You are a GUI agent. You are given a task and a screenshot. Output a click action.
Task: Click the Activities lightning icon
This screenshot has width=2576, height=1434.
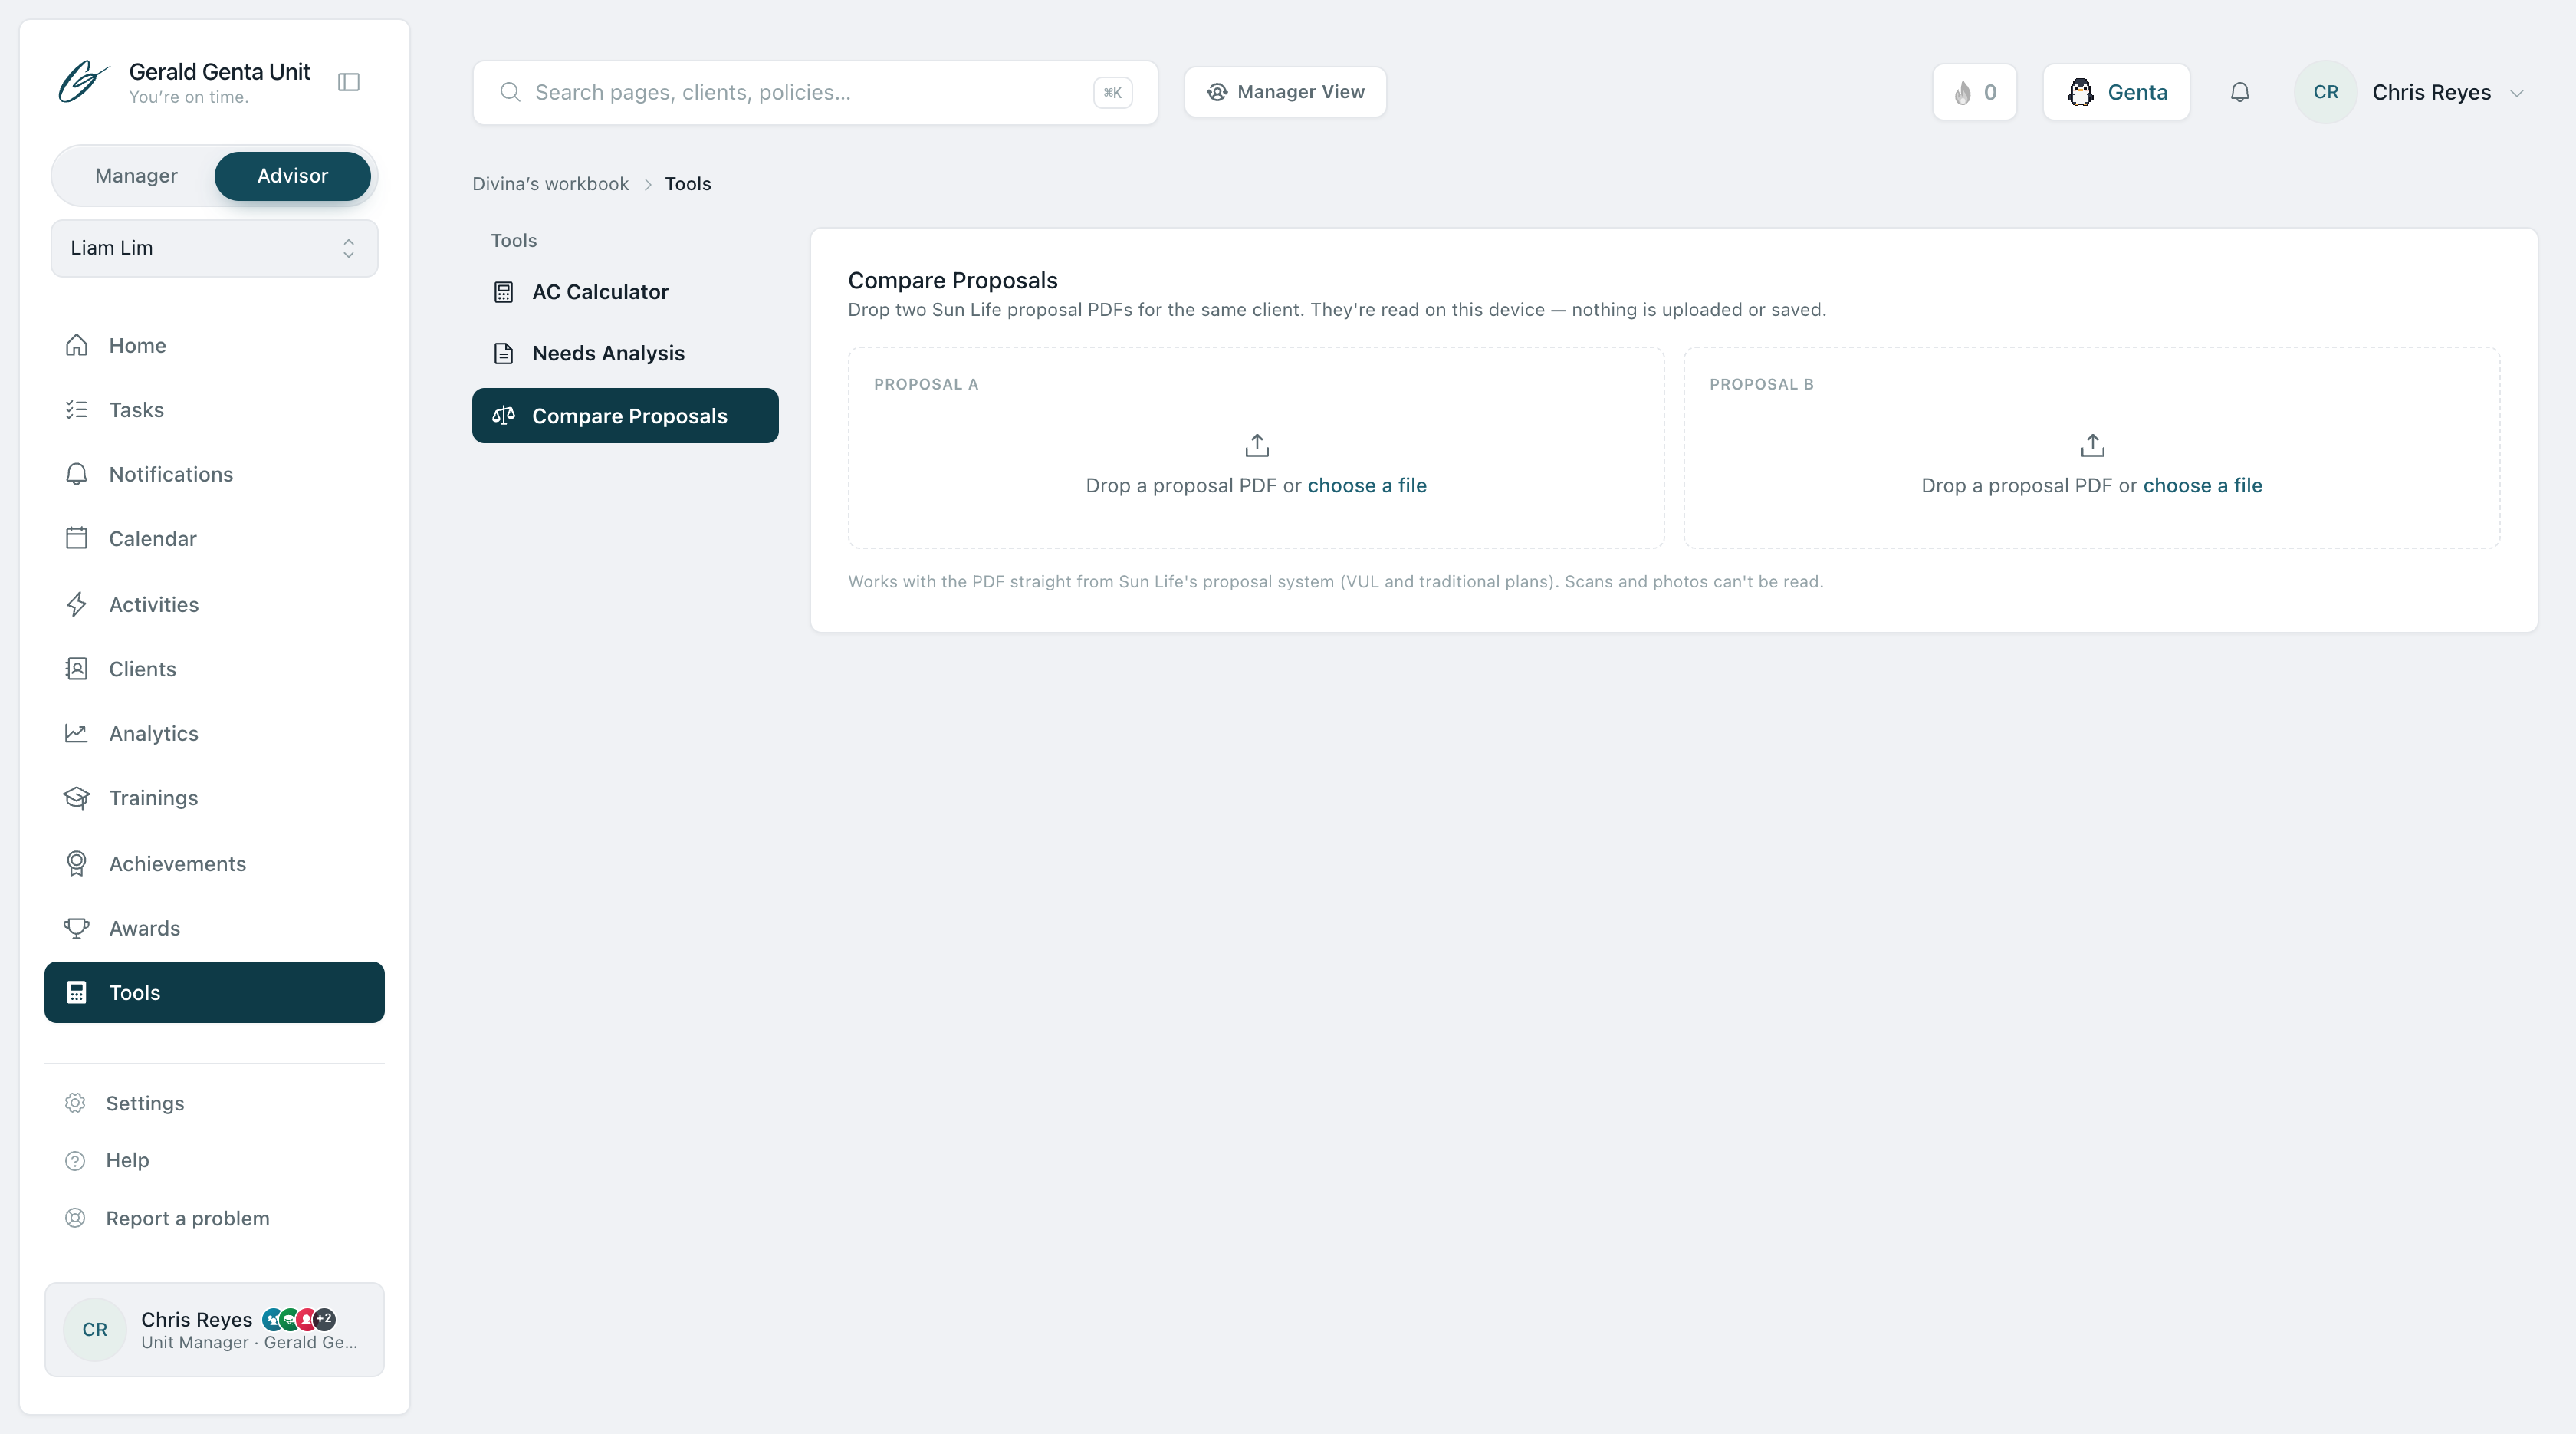coord(76,604)
